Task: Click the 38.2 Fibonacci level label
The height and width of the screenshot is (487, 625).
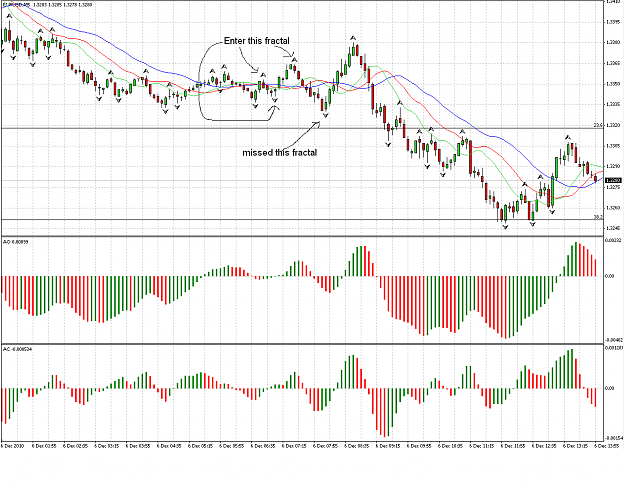Action: pos(598,217)
